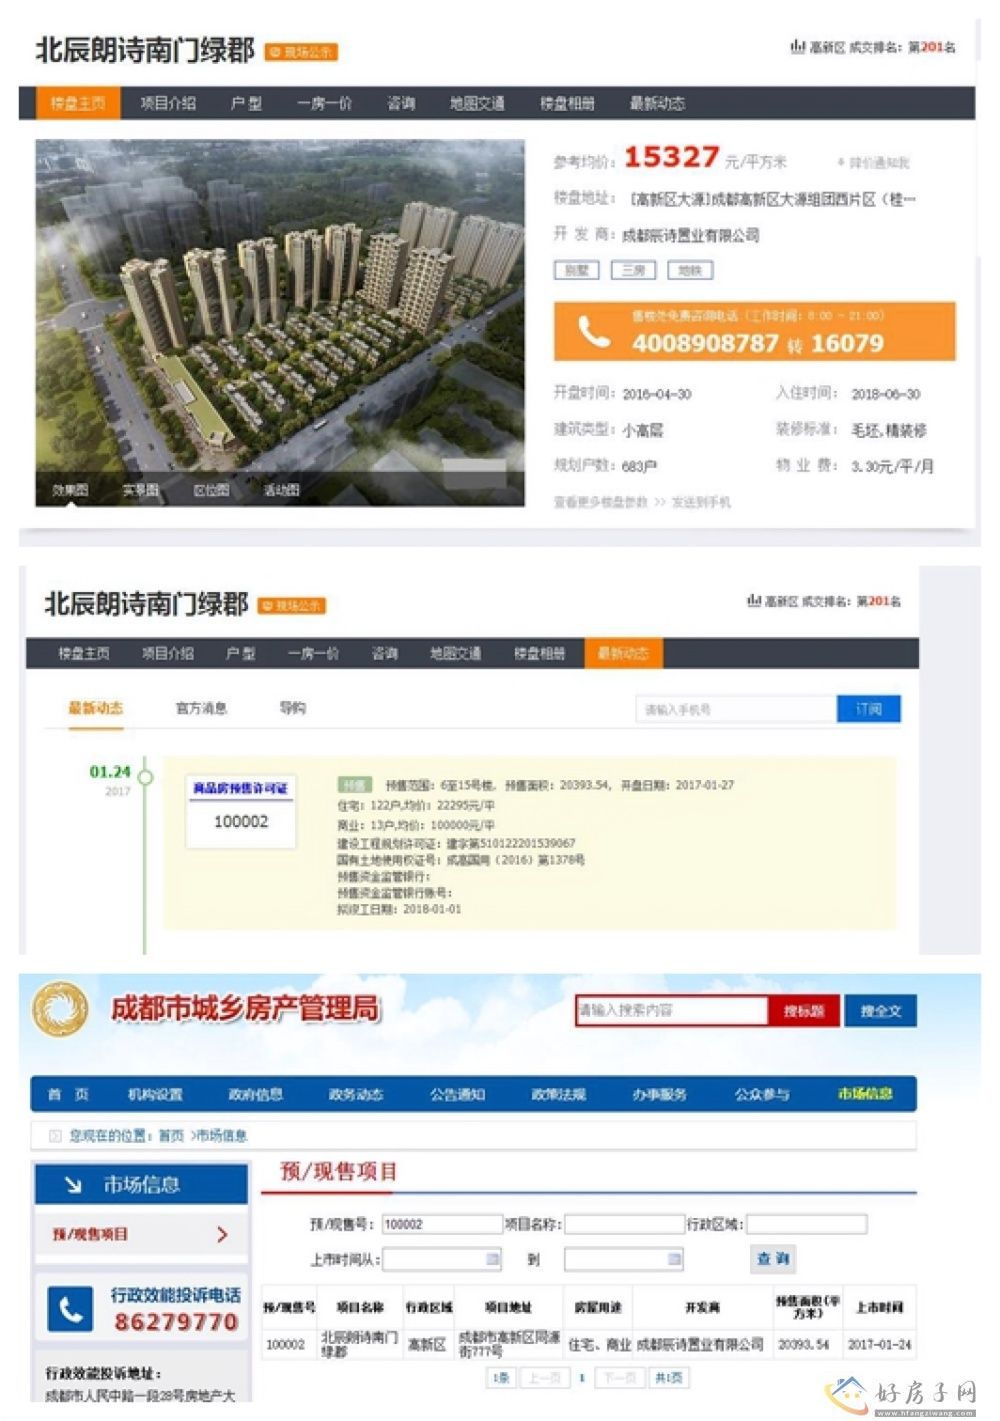Click the arrow icon in 市场信息 sidebar header
Image resolution: width=1000 pixels, height=1421 pixels.
tap(73, 1185)
